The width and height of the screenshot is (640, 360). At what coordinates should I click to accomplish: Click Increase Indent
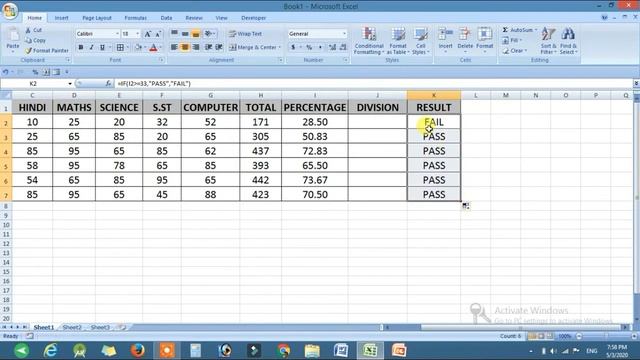(219, 47)
